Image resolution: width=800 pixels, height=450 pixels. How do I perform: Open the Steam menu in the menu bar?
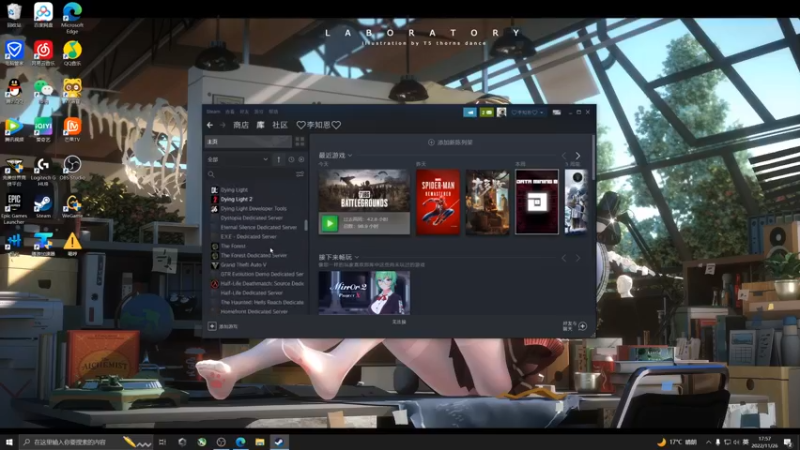213,112
